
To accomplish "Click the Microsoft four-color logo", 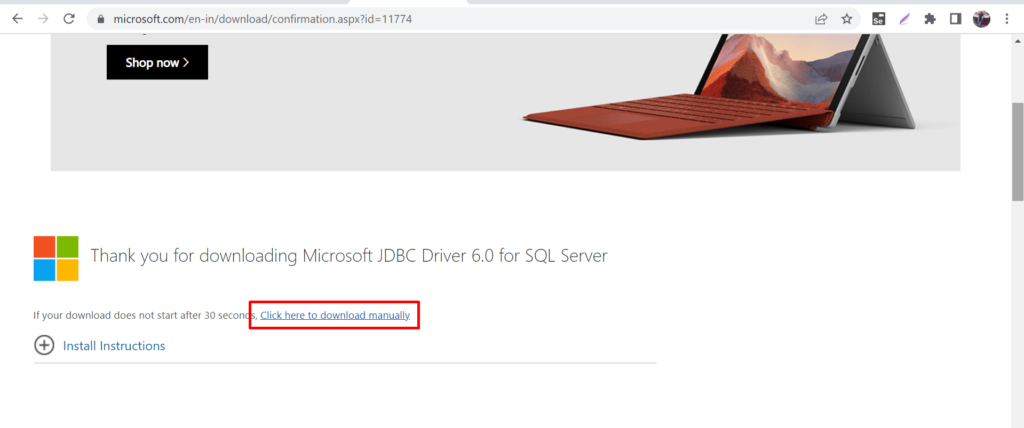I will [56, 258].
